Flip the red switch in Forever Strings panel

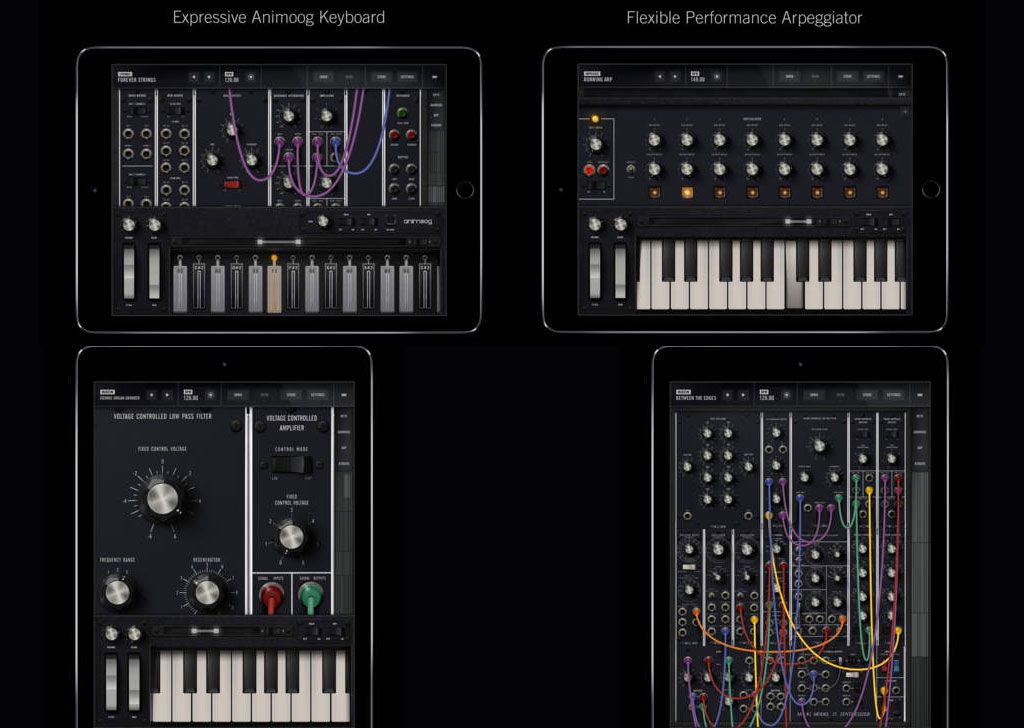(x=232, y=185)
